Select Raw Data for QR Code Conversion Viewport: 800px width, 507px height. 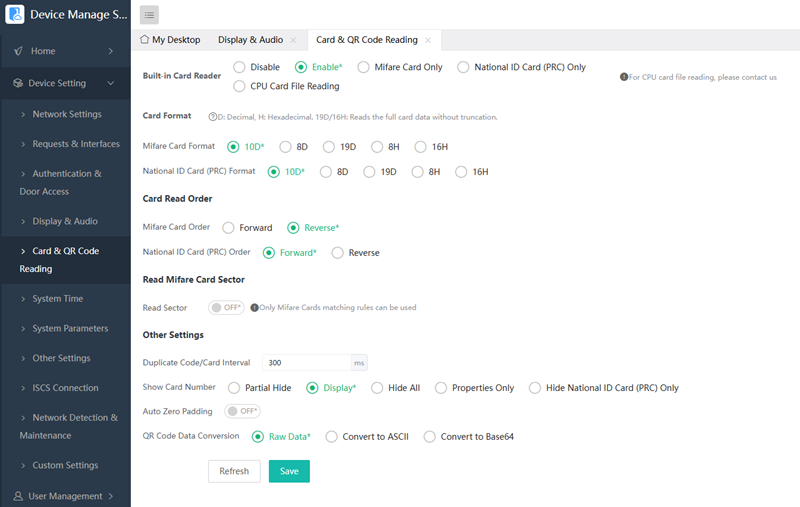coord(258,437)
